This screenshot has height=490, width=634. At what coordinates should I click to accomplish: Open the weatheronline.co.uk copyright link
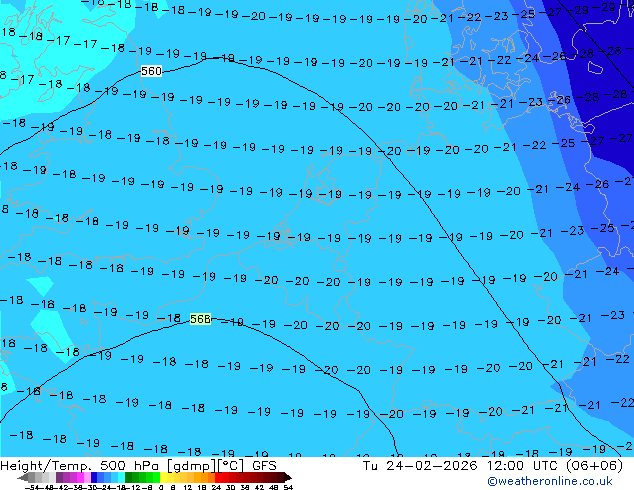549,481
